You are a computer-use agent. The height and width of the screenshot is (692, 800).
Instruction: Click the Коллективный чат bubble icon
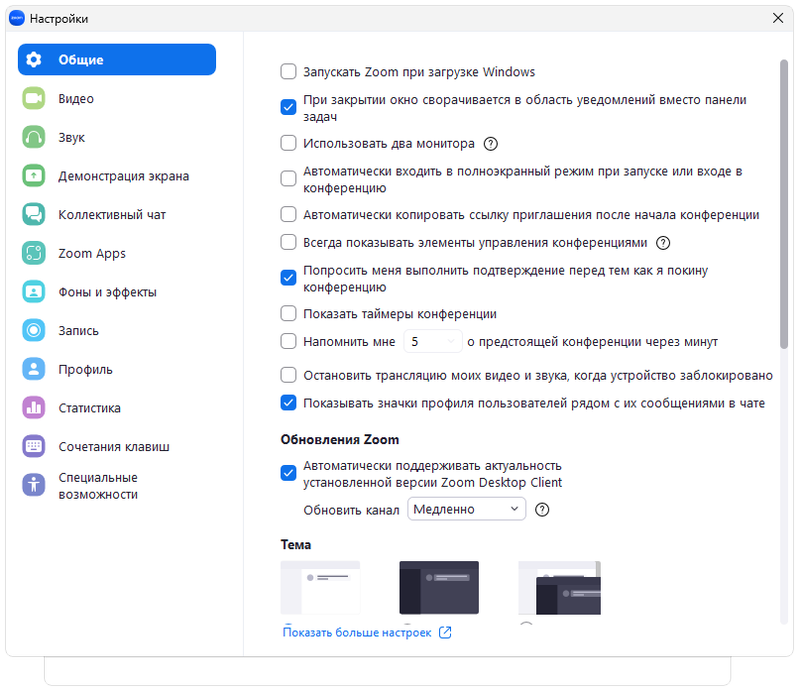coord(34,214)
